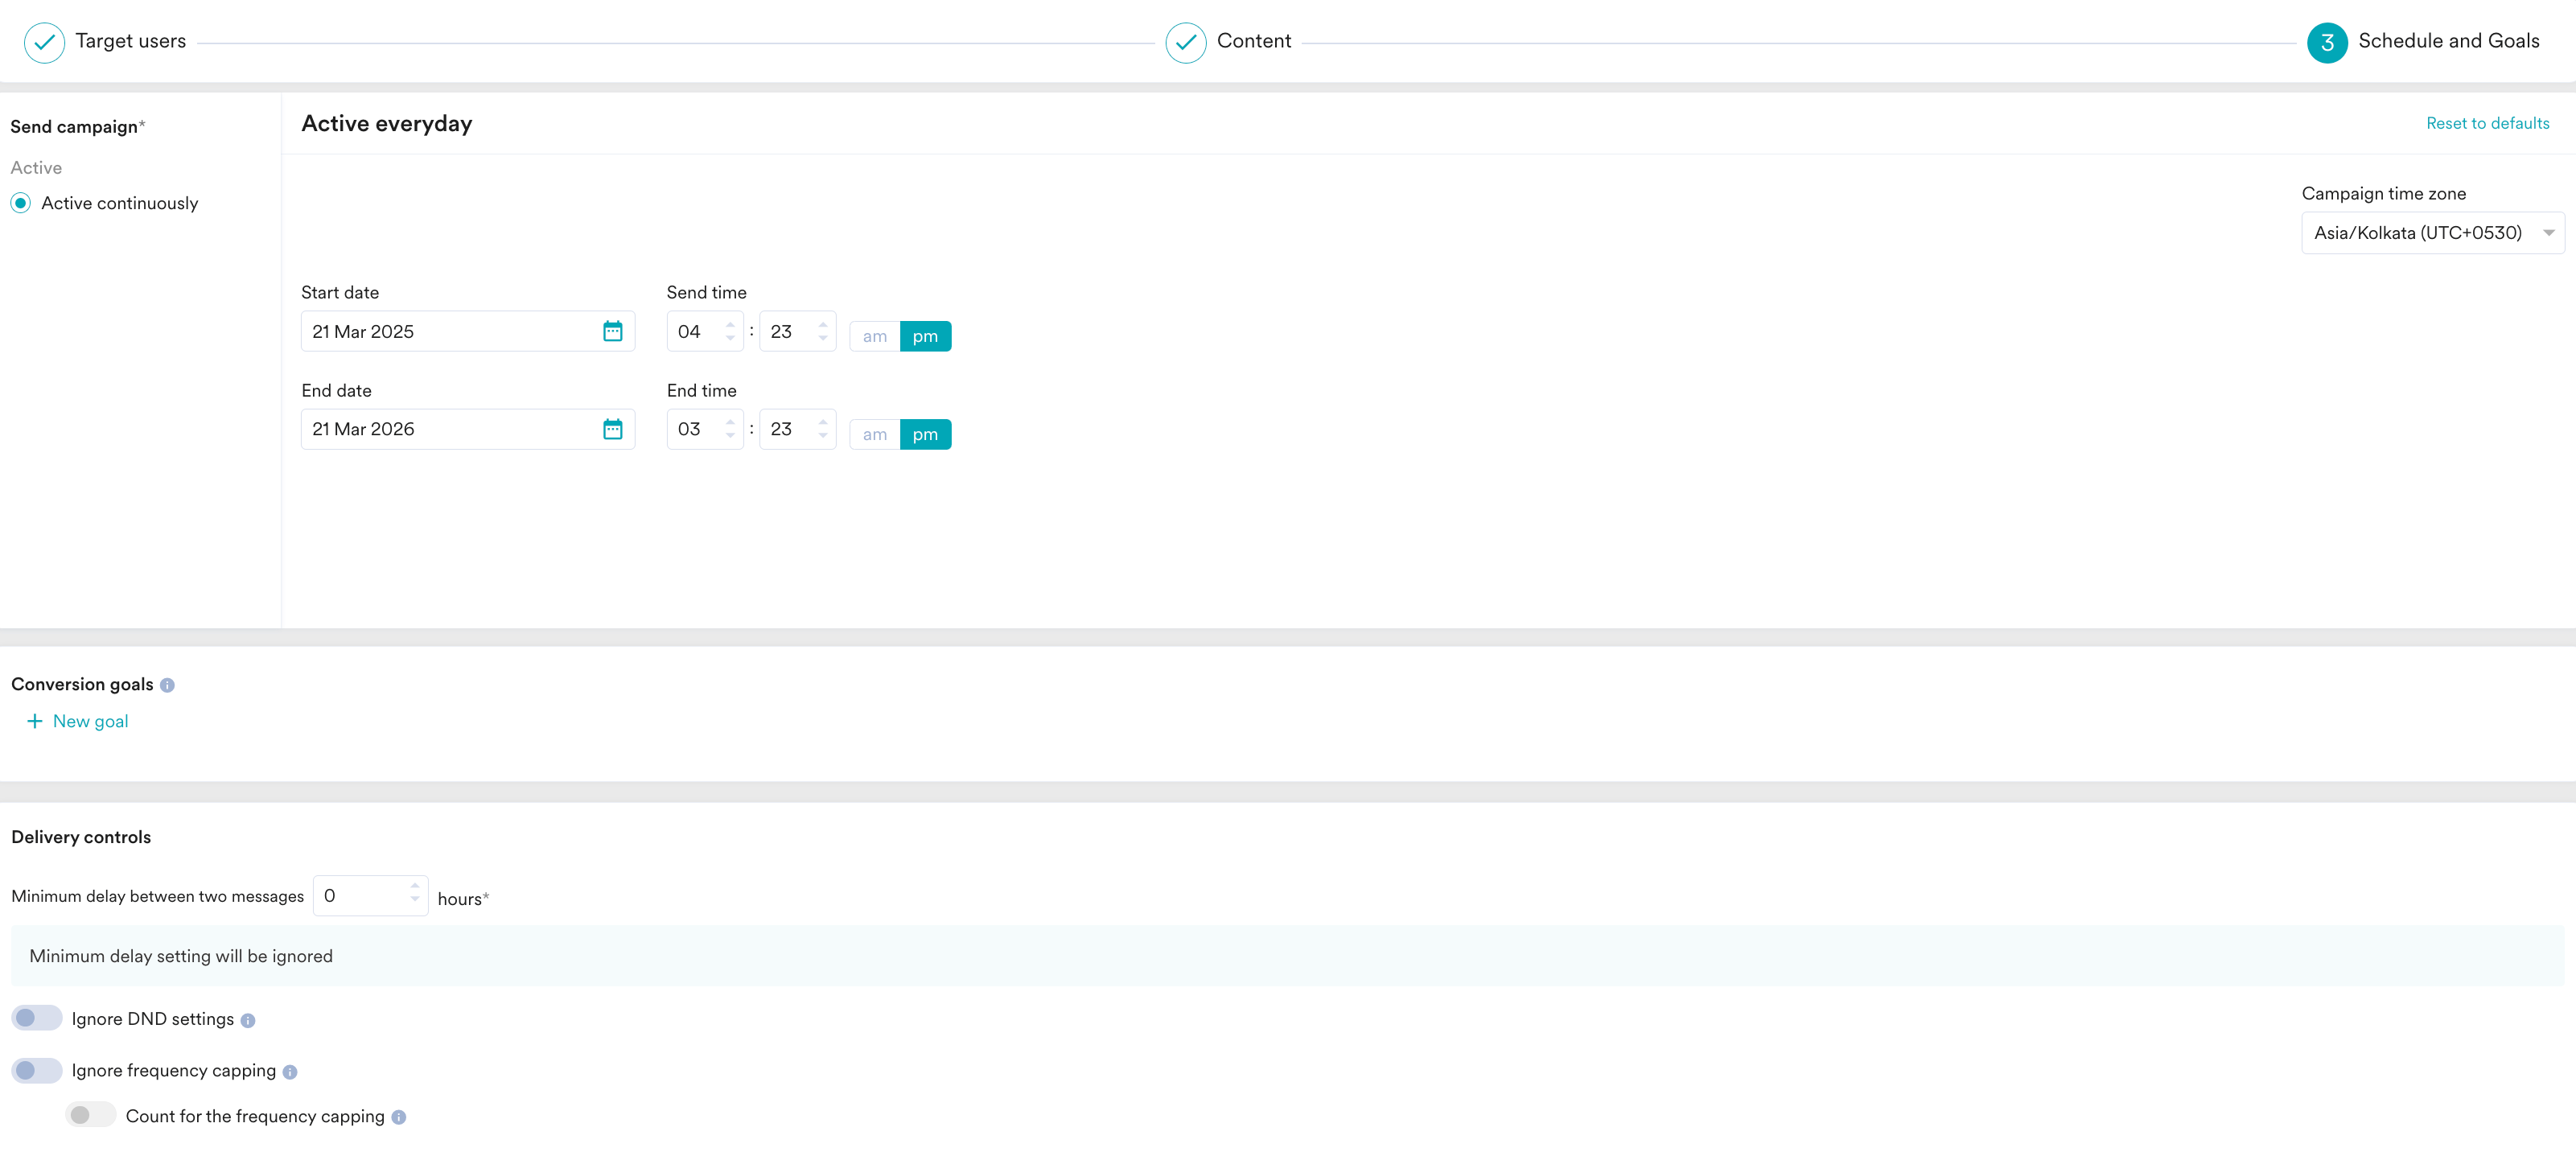The image size is (2576, 1152).
Task: Select am for Send time
Action: (x=875, y=336)
